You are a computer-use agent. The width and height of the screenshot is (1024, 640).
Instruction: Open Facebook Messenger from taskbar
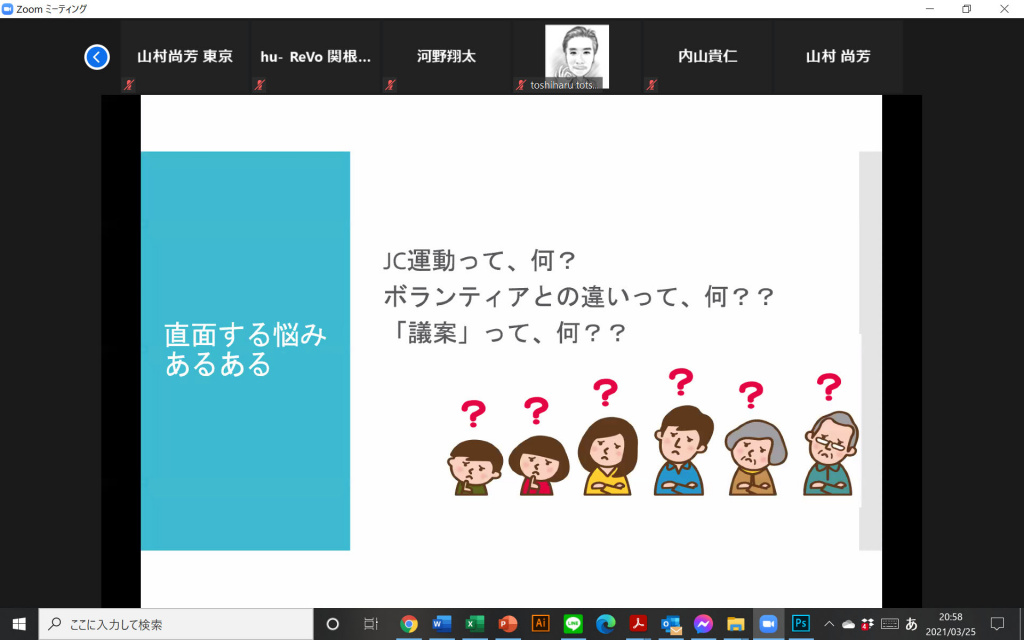703,623
